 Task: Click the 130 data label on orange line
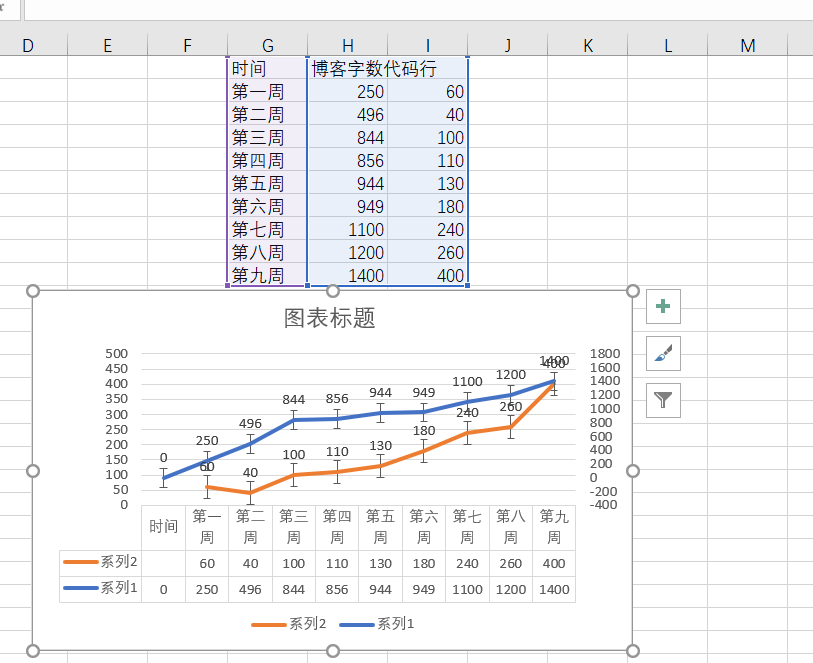point(380,446)
